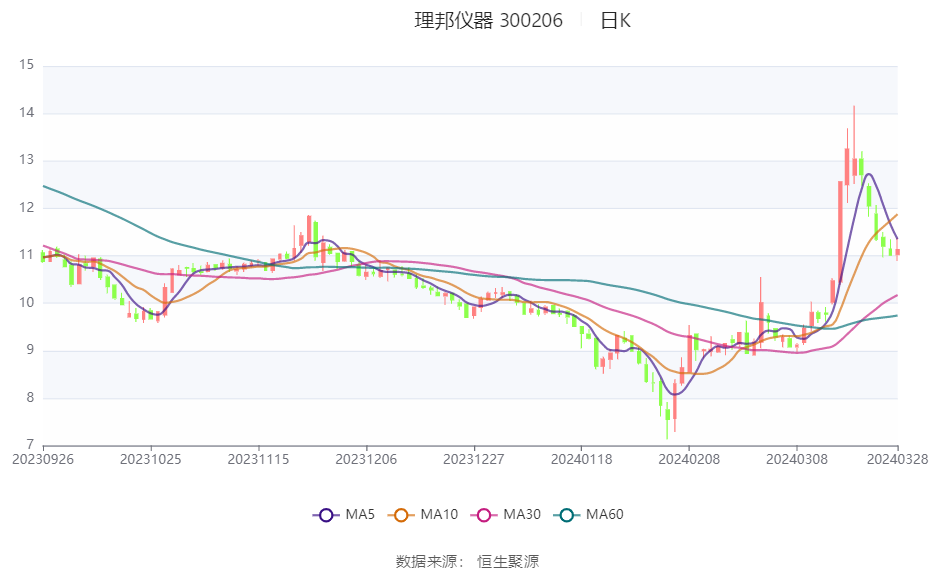Hide the MA5 line via its label
This screenshot has height=568, width=935.
tap(360, 514)
